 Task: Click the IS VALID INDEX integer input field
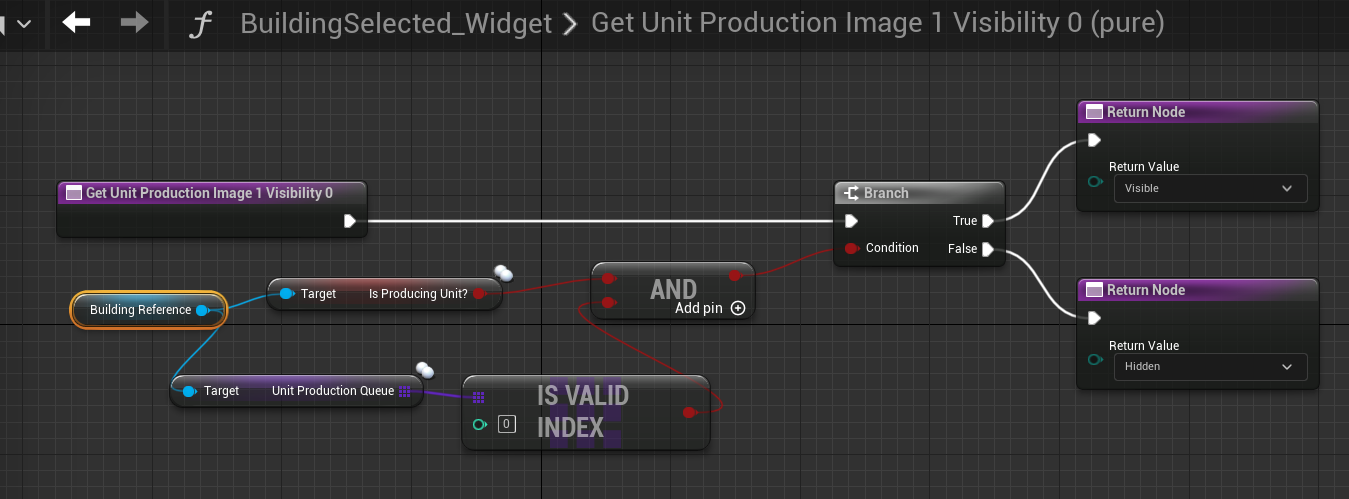tap(507, 424)
